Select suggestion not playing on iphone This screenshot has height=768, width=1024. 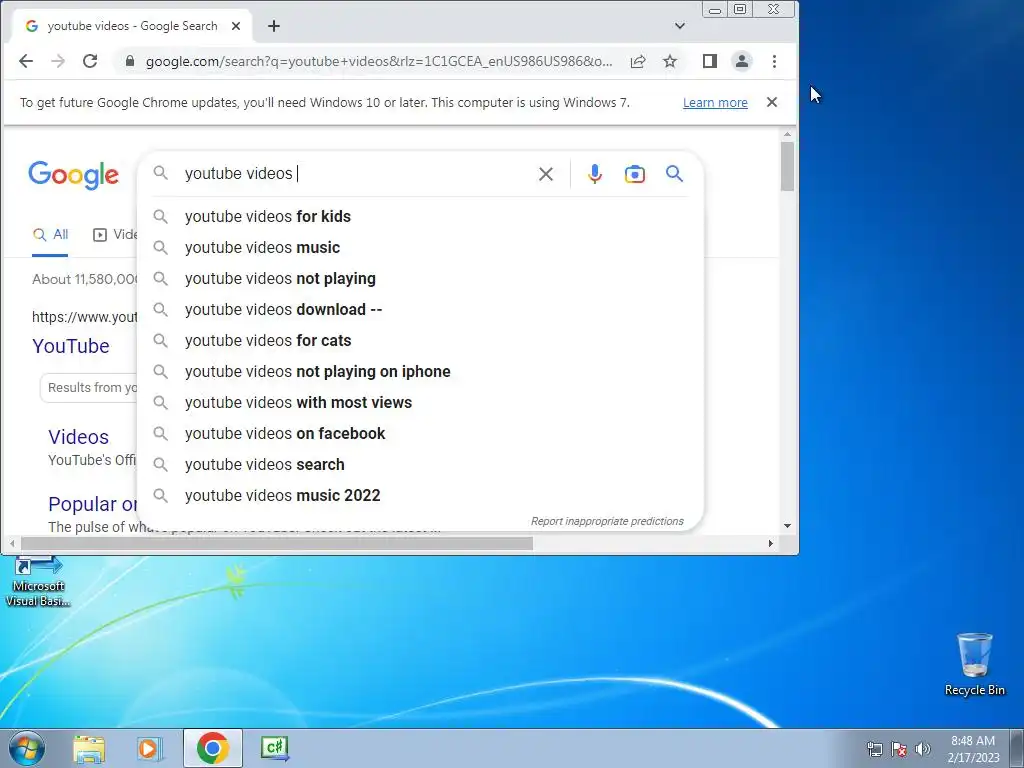click(421, 372)
